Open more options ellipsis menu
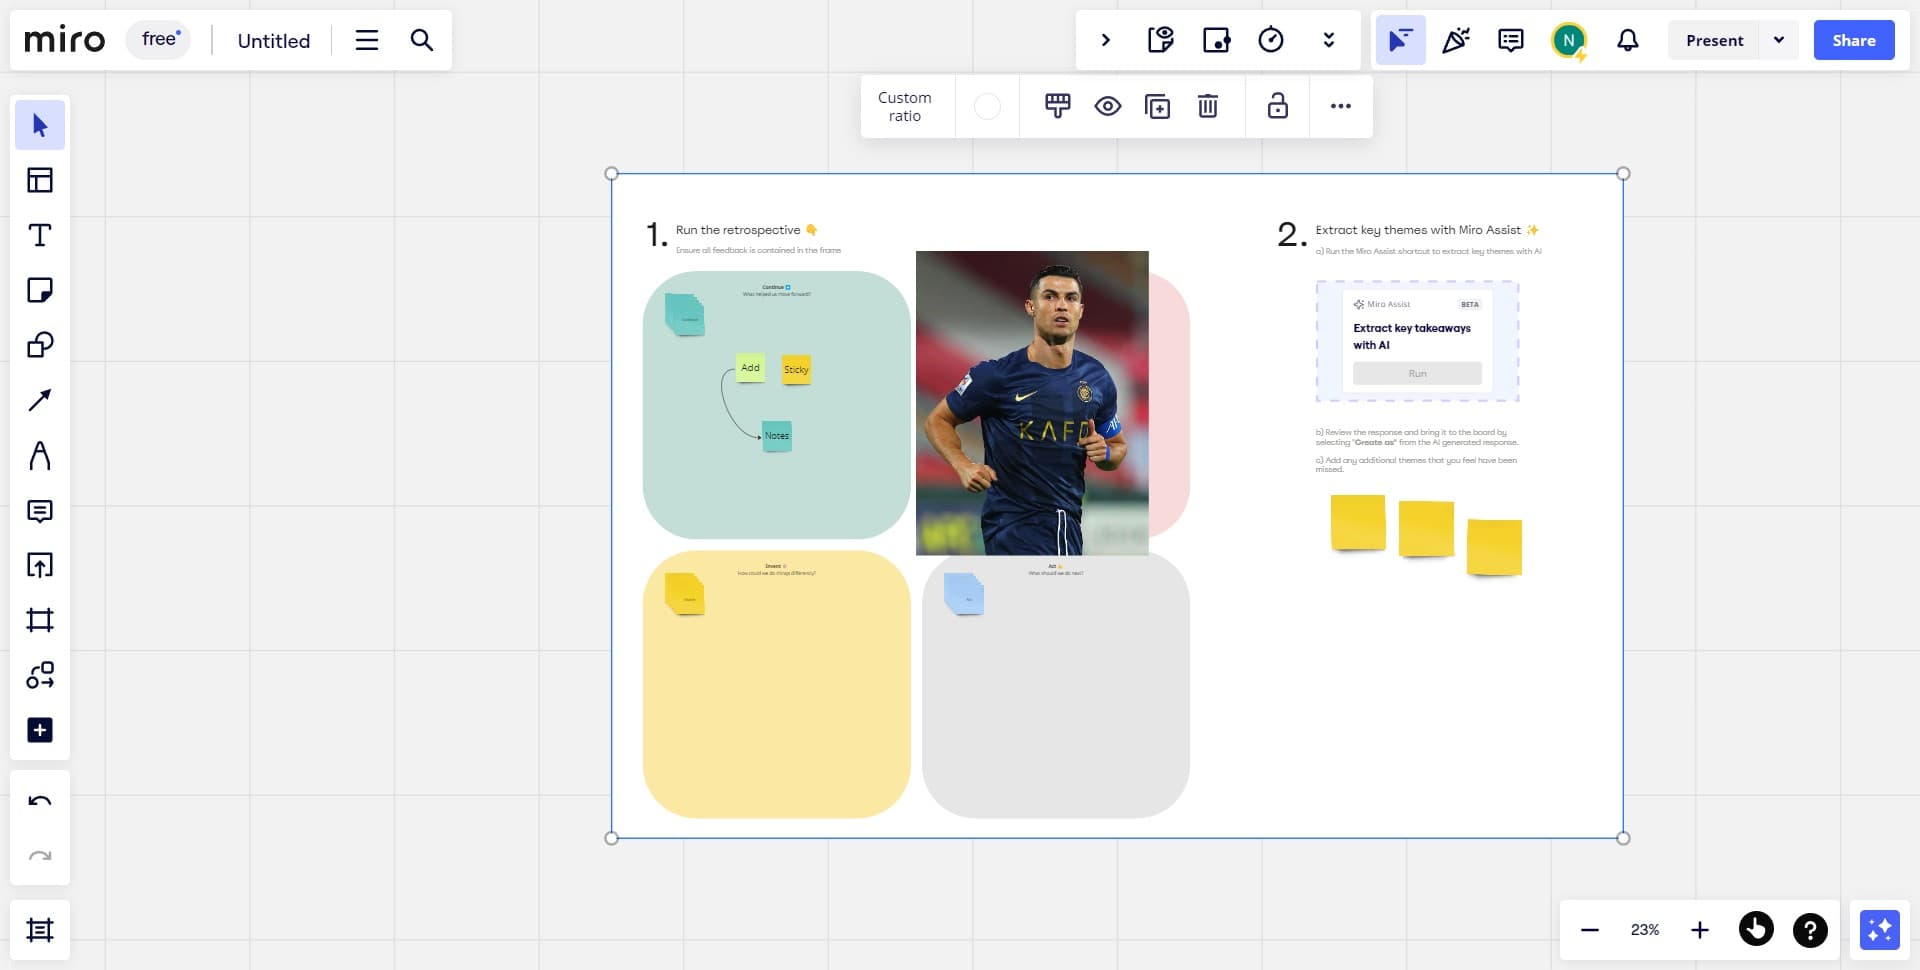The width and height of the screenshot is (1920, 970). [x=1340, y=106]
